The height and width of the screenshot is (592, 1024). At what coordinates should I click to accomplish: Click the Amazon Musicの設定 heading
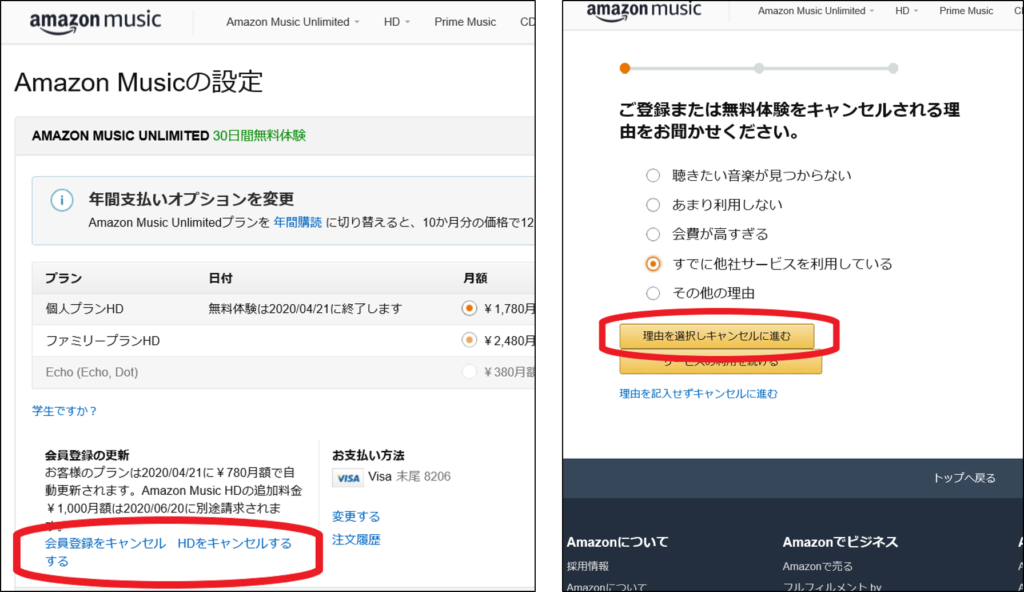click(138, 82)
